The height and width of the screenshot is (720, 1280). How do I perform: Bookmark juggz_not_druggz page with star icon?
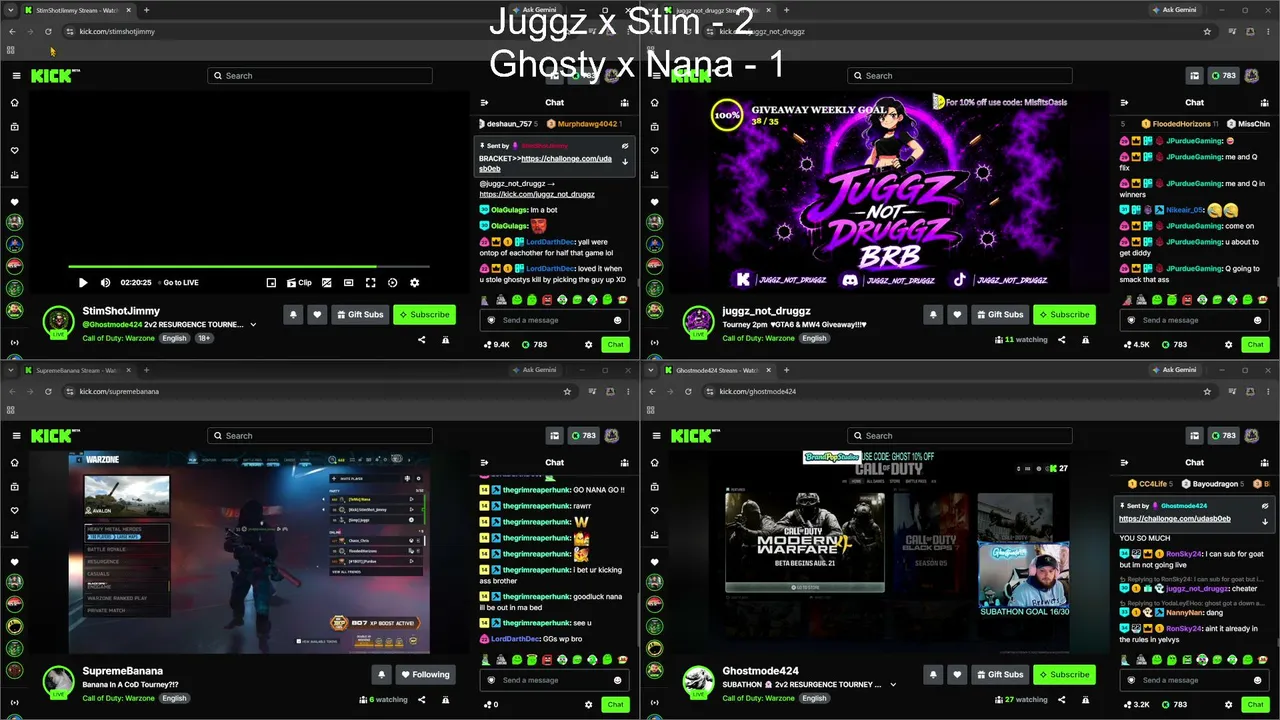click(x=1207, y=31)
